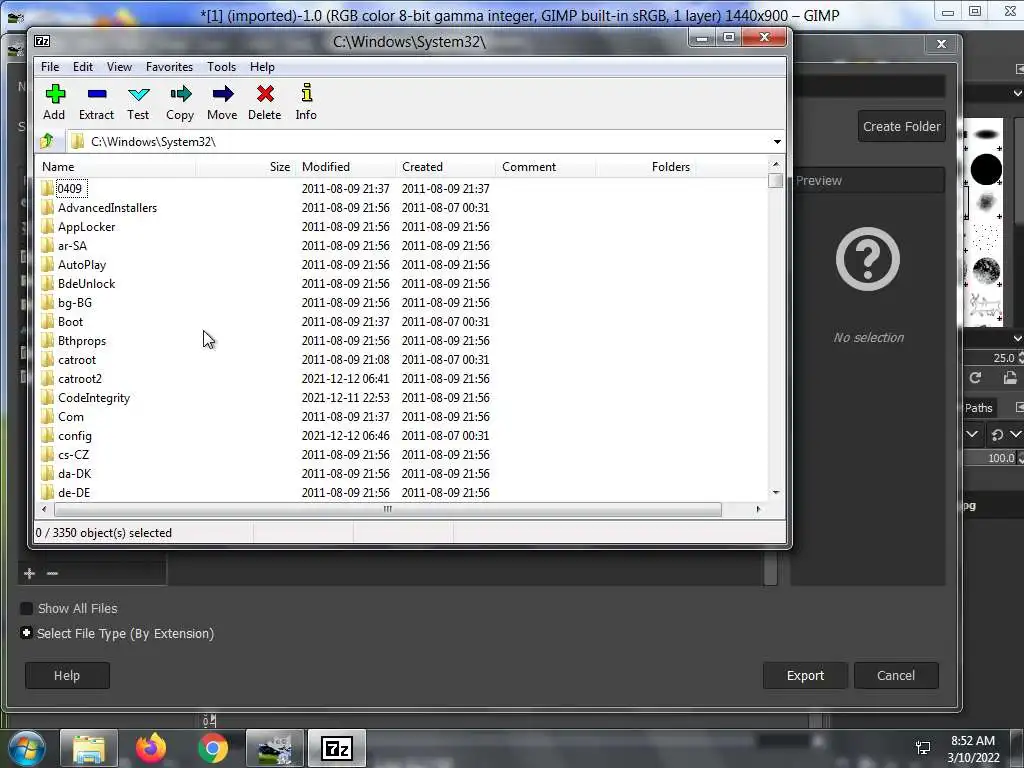Click the Add toolbar icon in 7-Zip
Viewport: 1024px width, 768px height.
(54, 102)
